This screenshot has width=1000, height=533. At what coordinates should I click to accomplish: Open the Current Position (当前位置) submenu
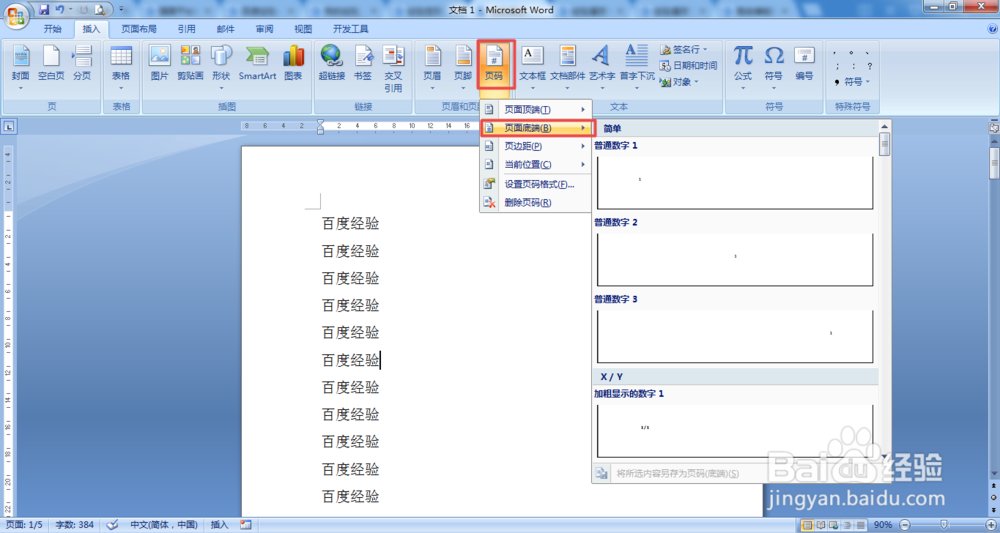[536, 164]
